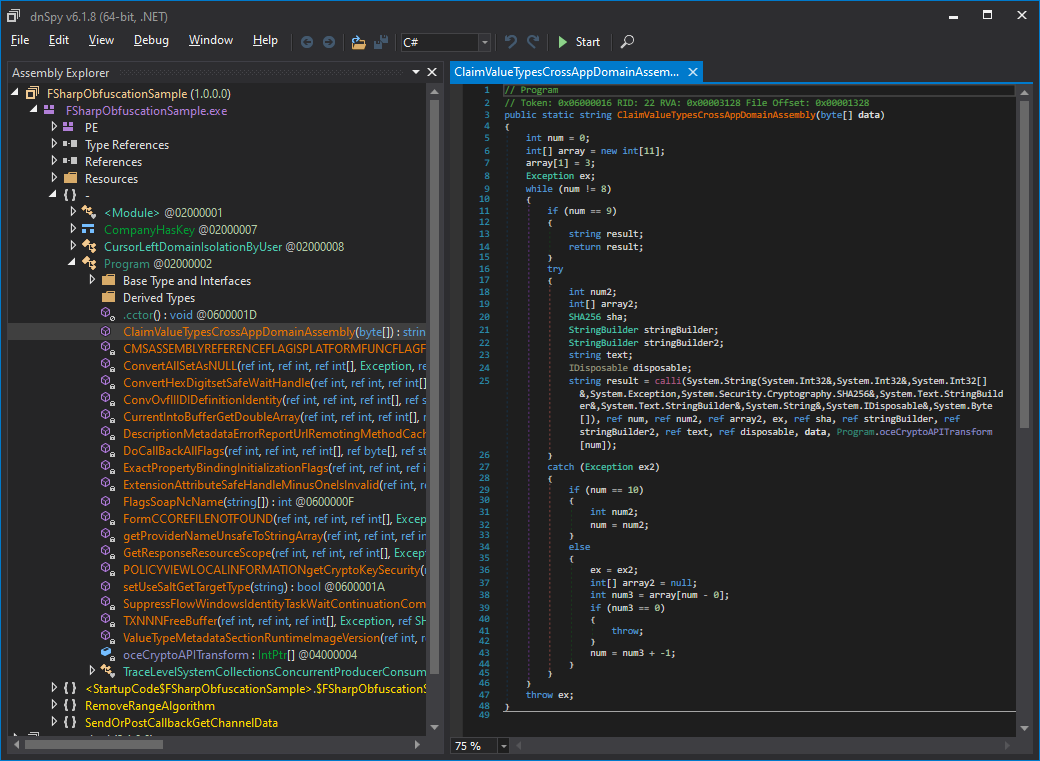1040x761 pixels.
Task: Open the 75% zoom level dropdown
Action: 503,745
